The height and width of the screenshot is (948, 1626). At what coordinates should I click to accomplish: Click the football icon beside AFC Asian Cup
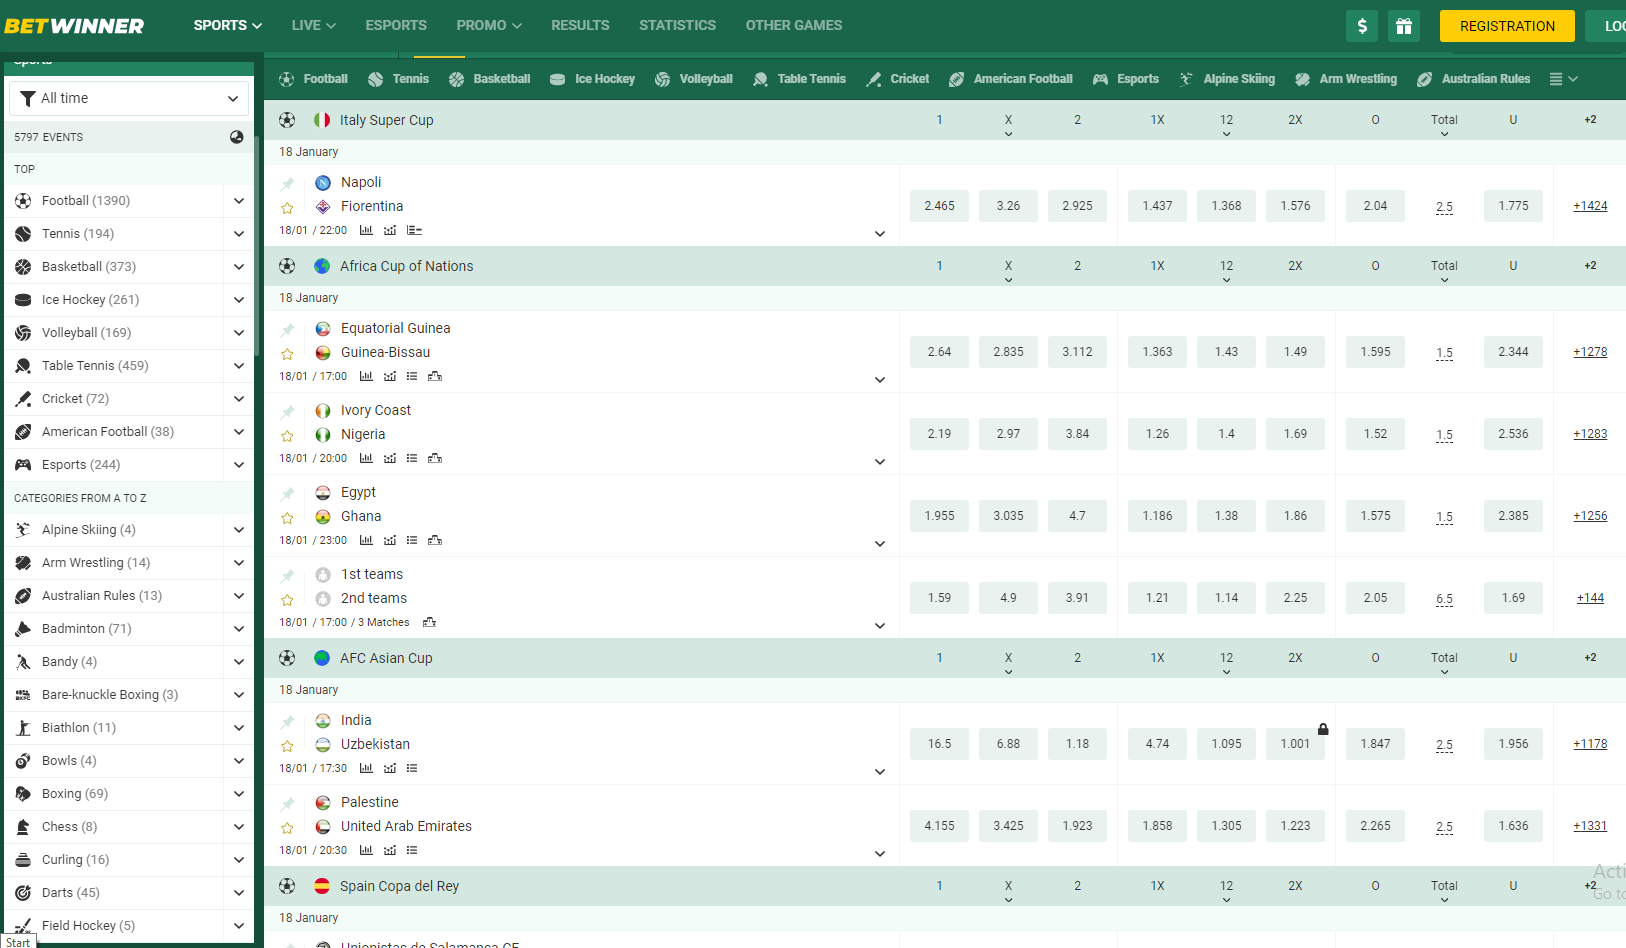click(287, 658)
